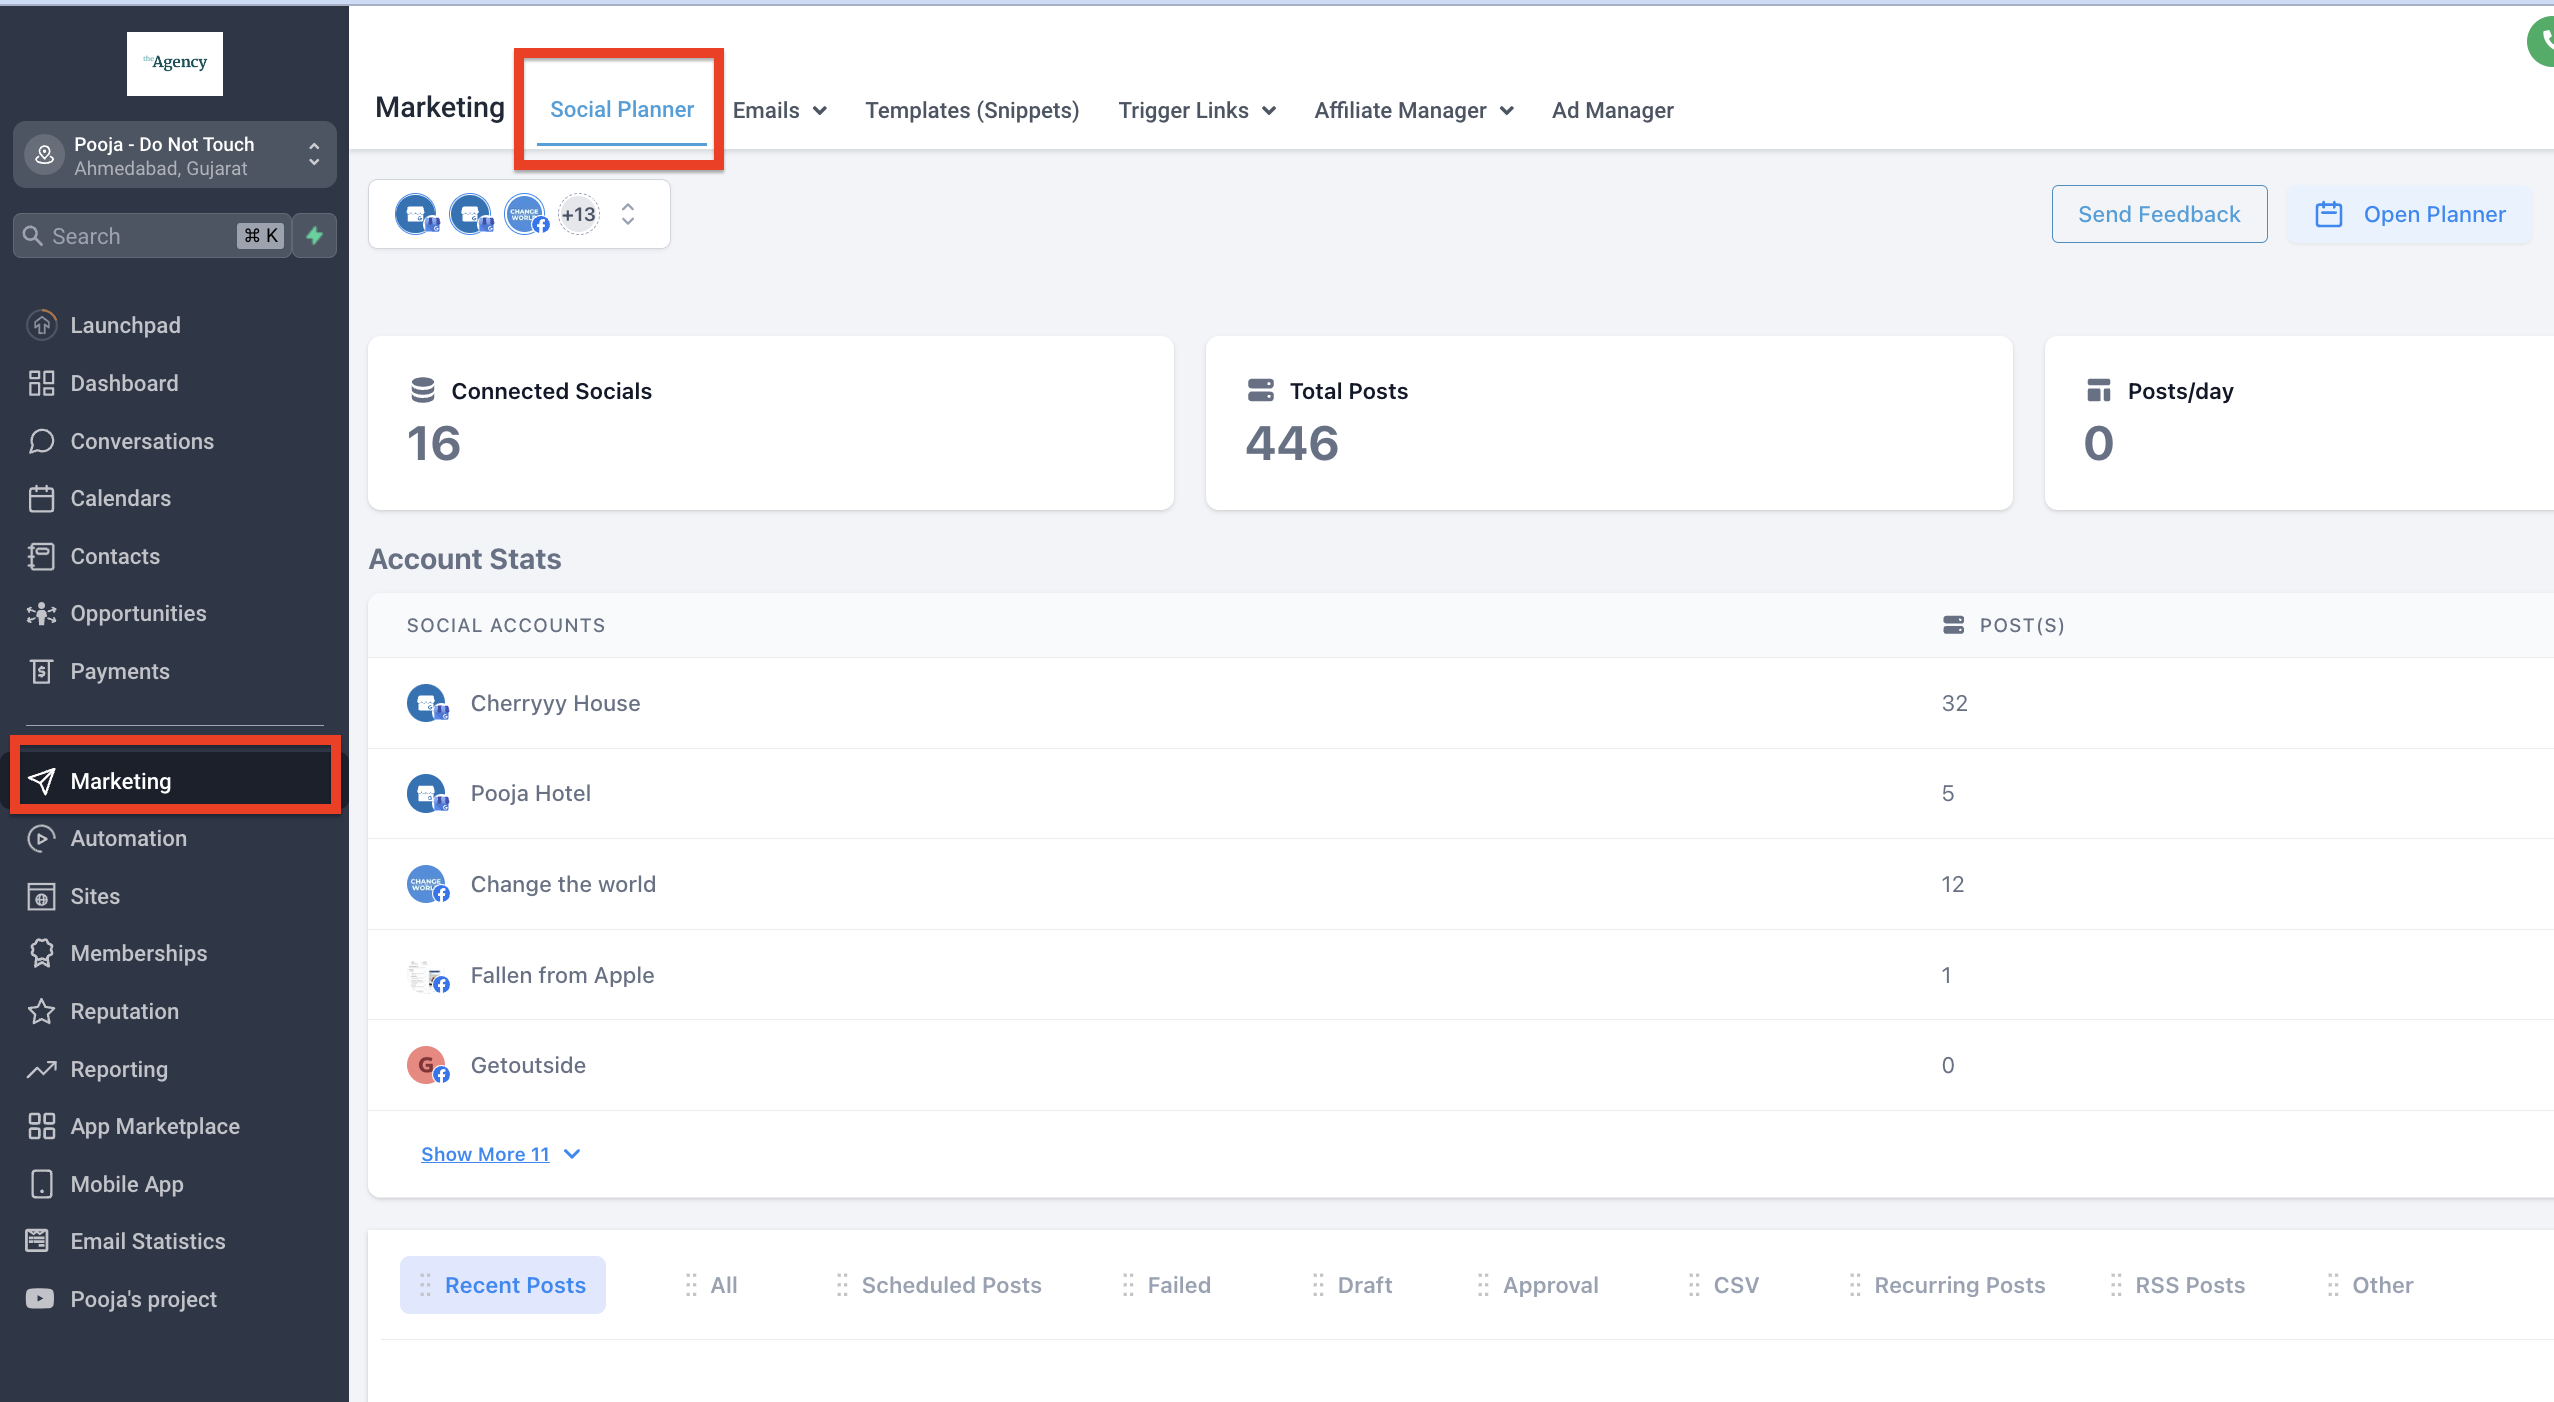Open Conversations from the sidebar
Image resolution: width=2554 pixels, height=1402 pixels.
click(x=141, y=441)
